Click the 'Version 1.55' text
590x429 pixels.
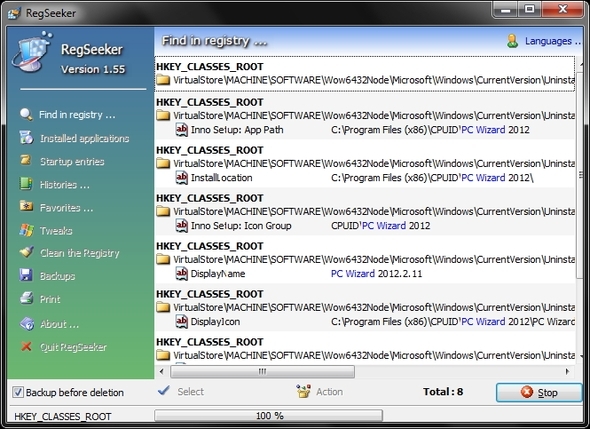click(x=93, y=69)
